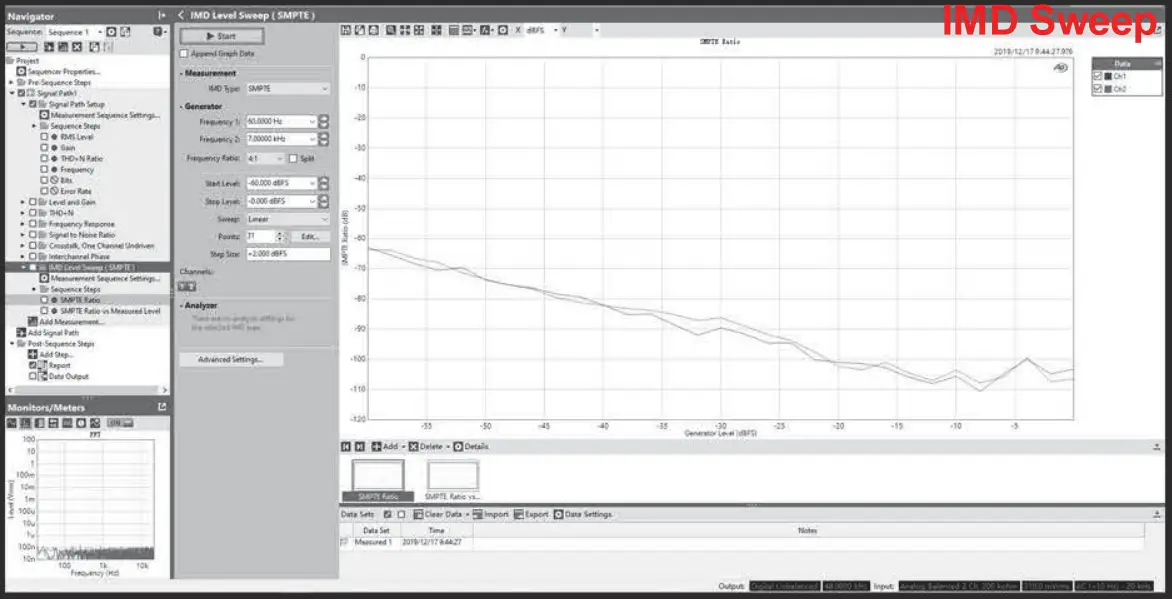
Task: Click the delete icon in Navigator toolbar
Action: 76,47
